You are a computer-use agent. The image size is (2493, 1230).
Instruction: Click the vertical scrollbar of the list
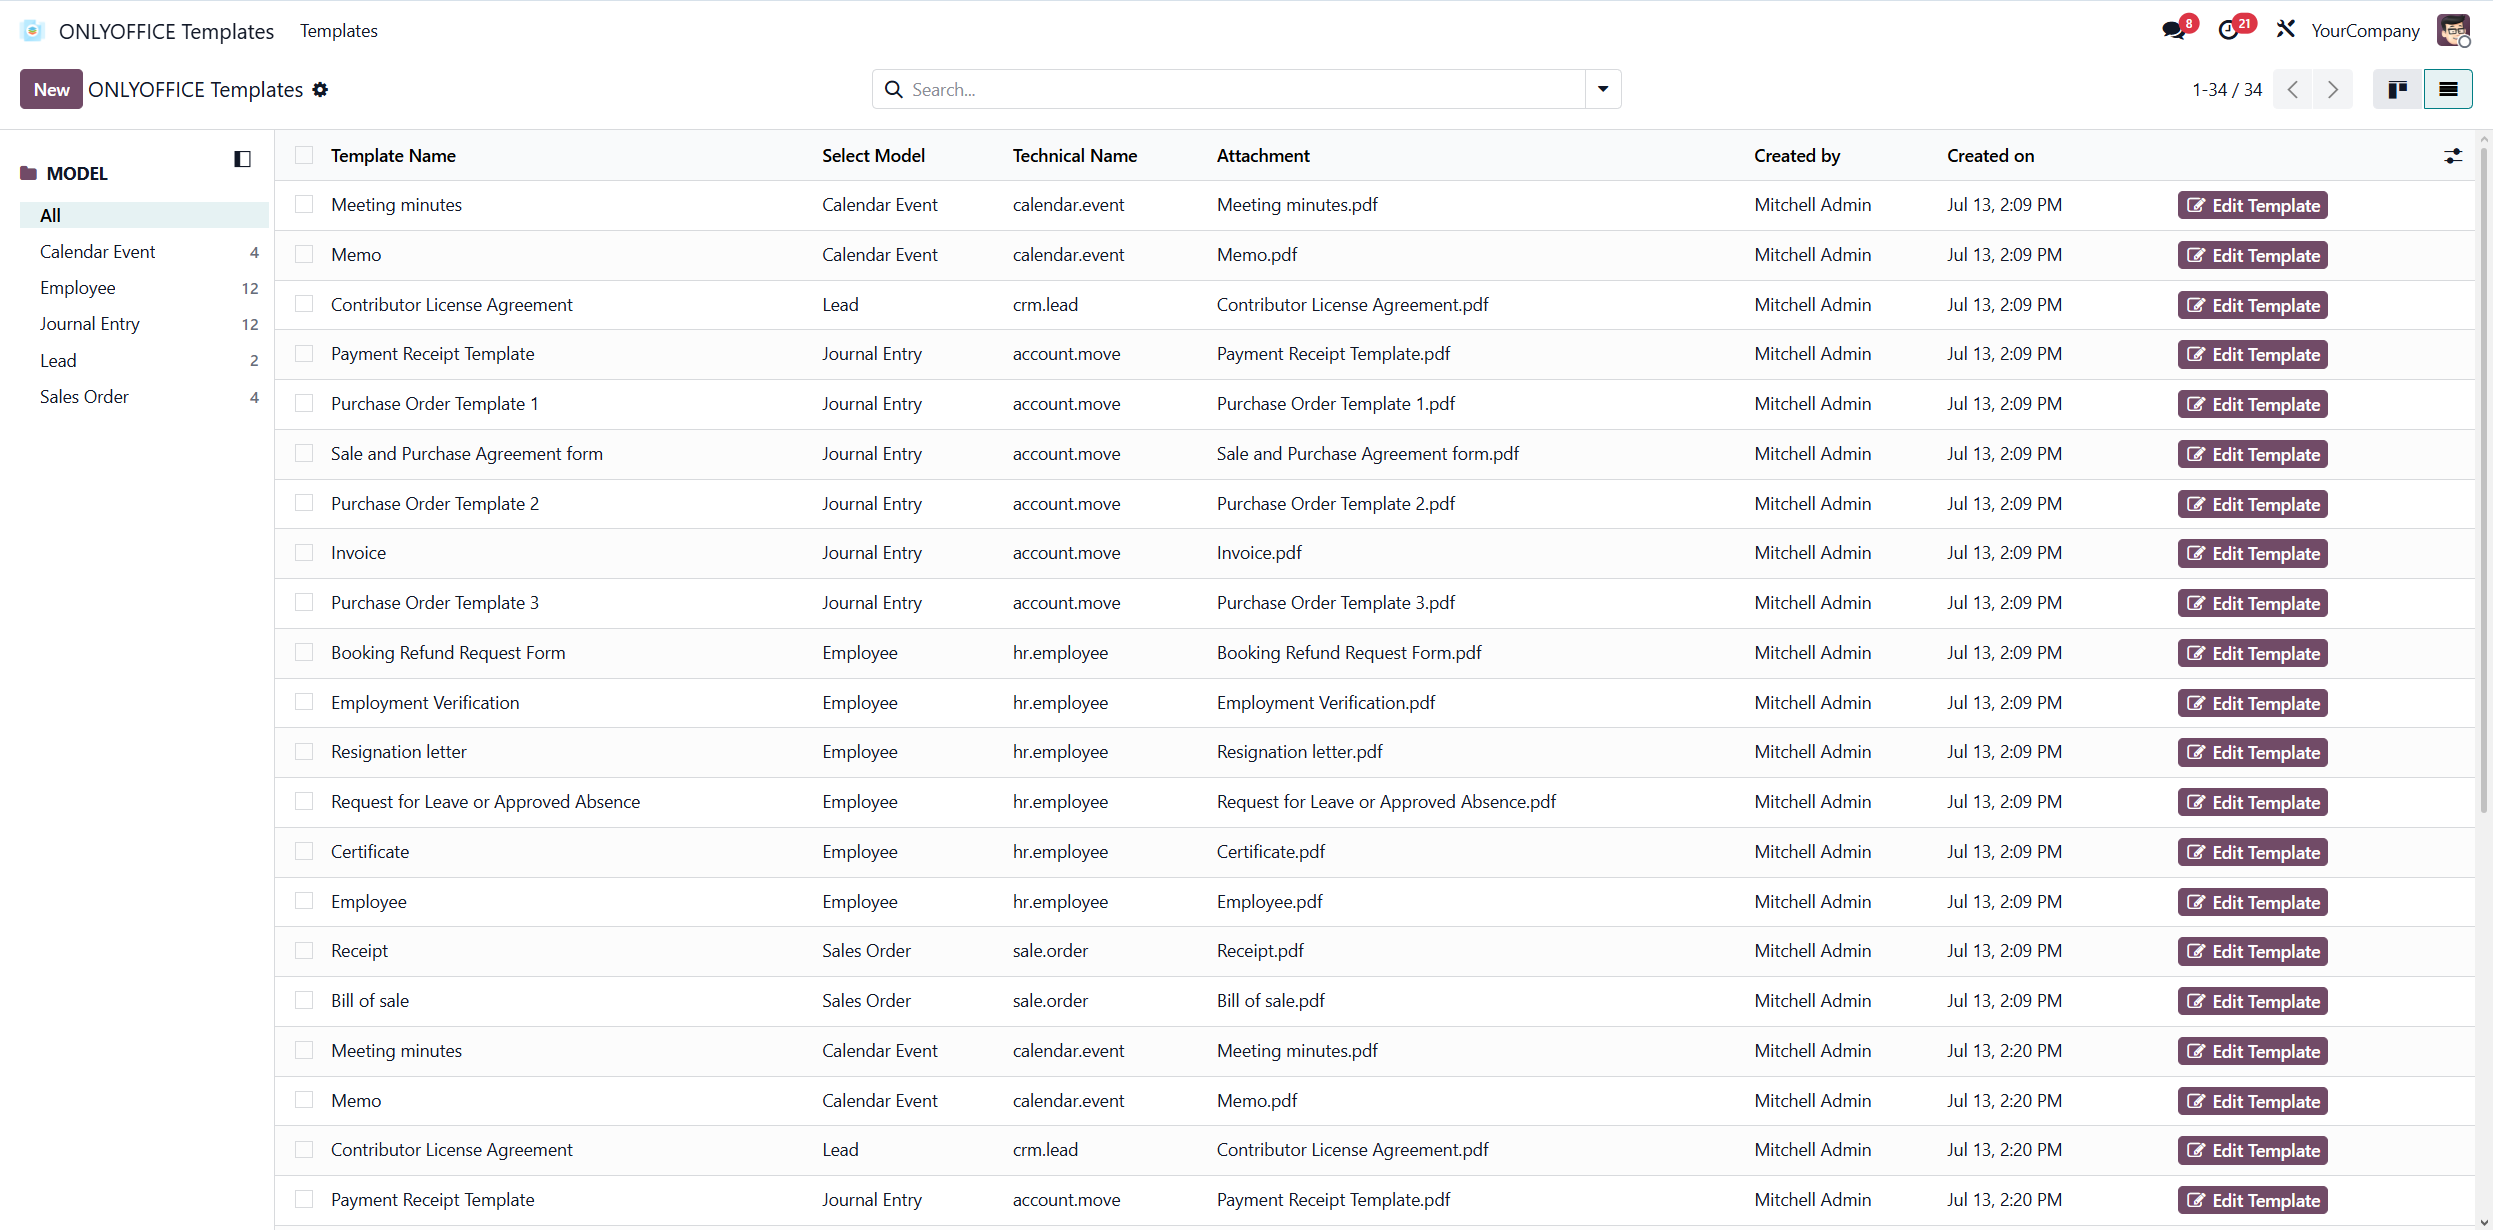2484,480
